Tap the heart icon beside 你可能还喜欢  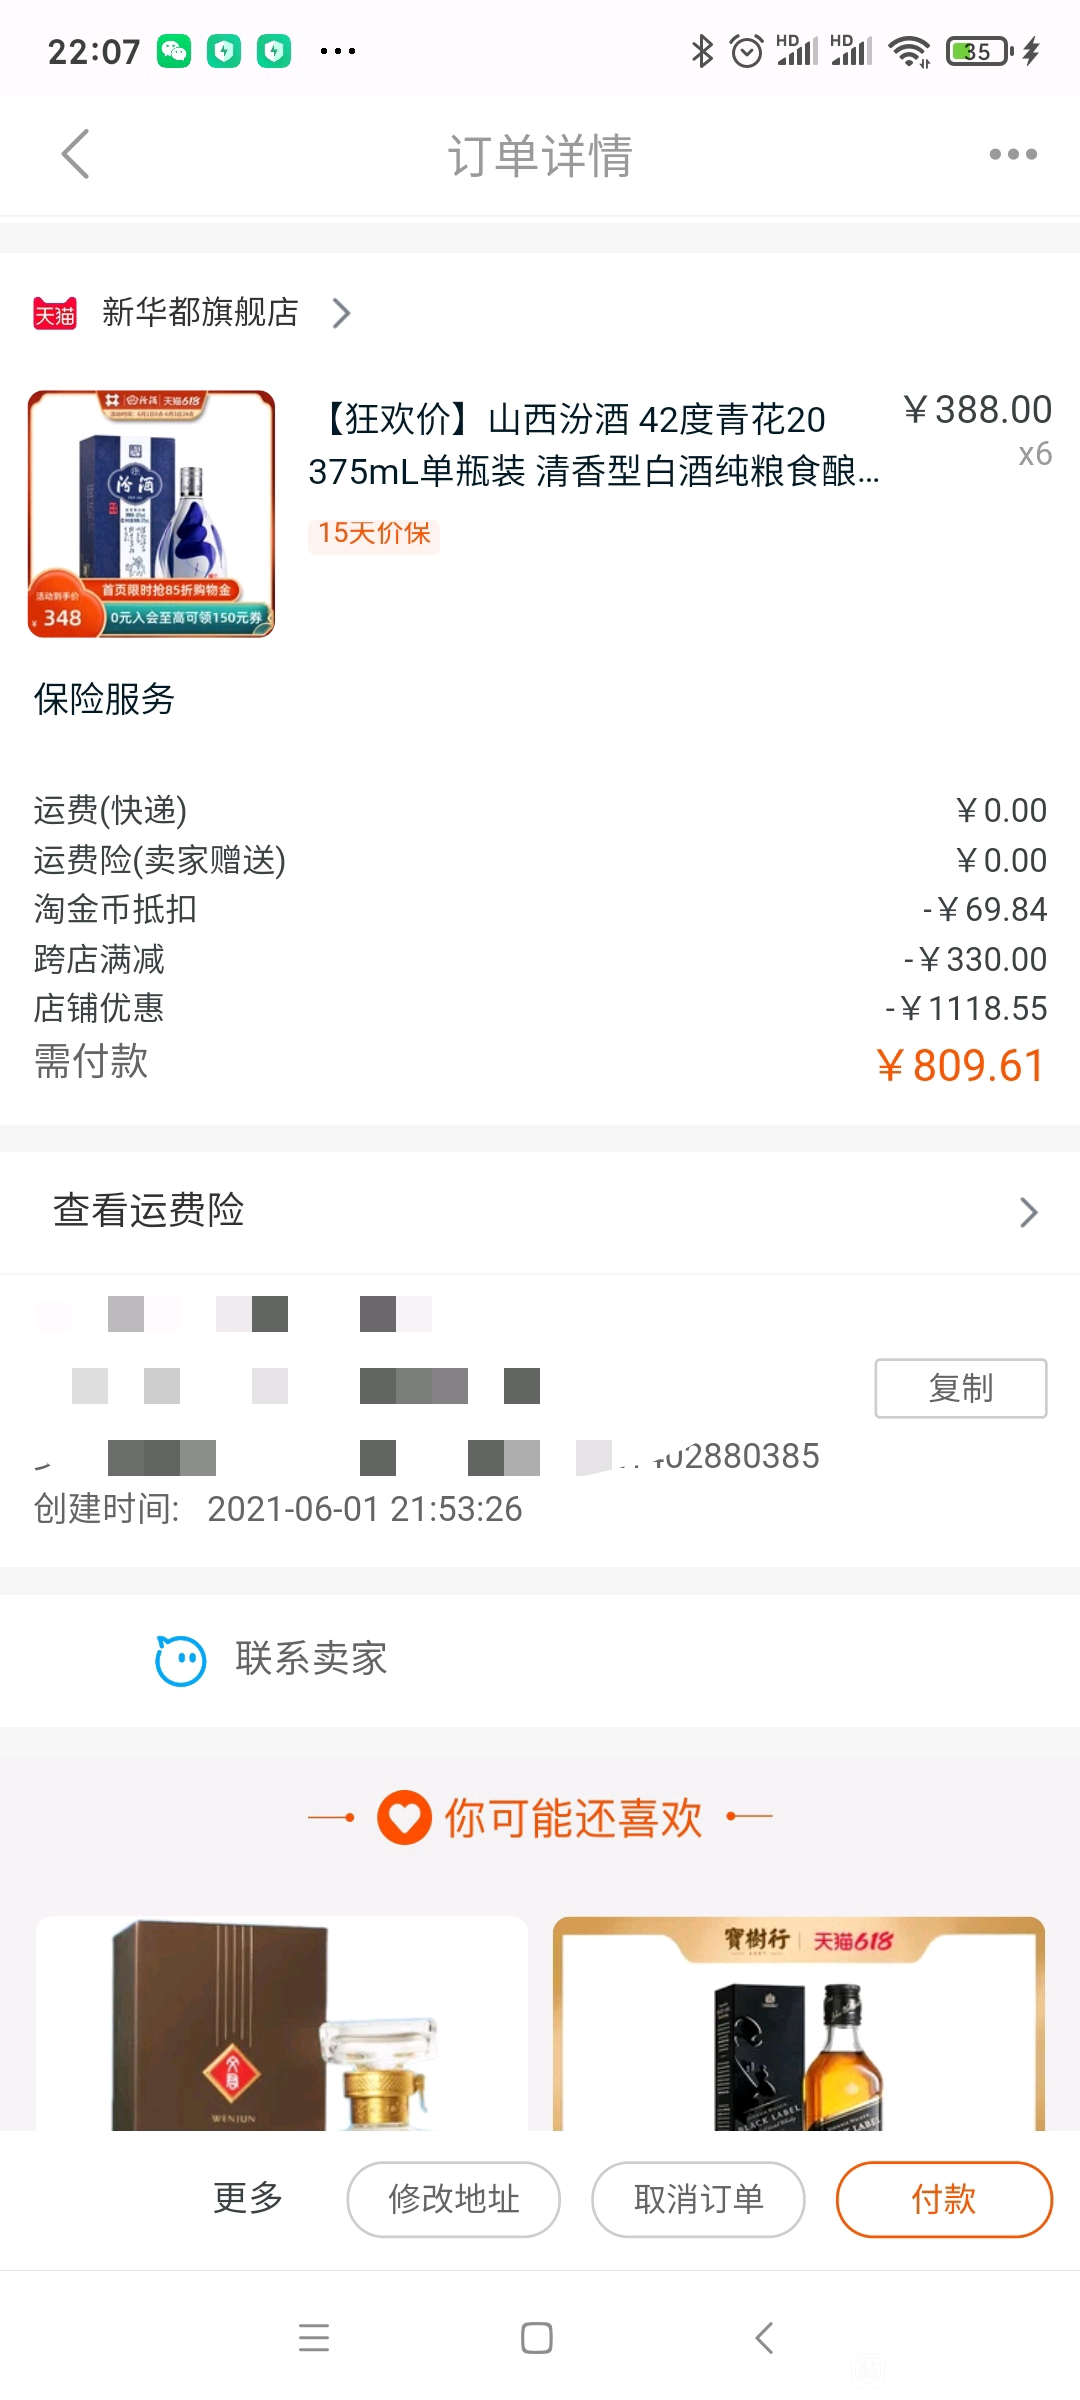pos(404,1817)
